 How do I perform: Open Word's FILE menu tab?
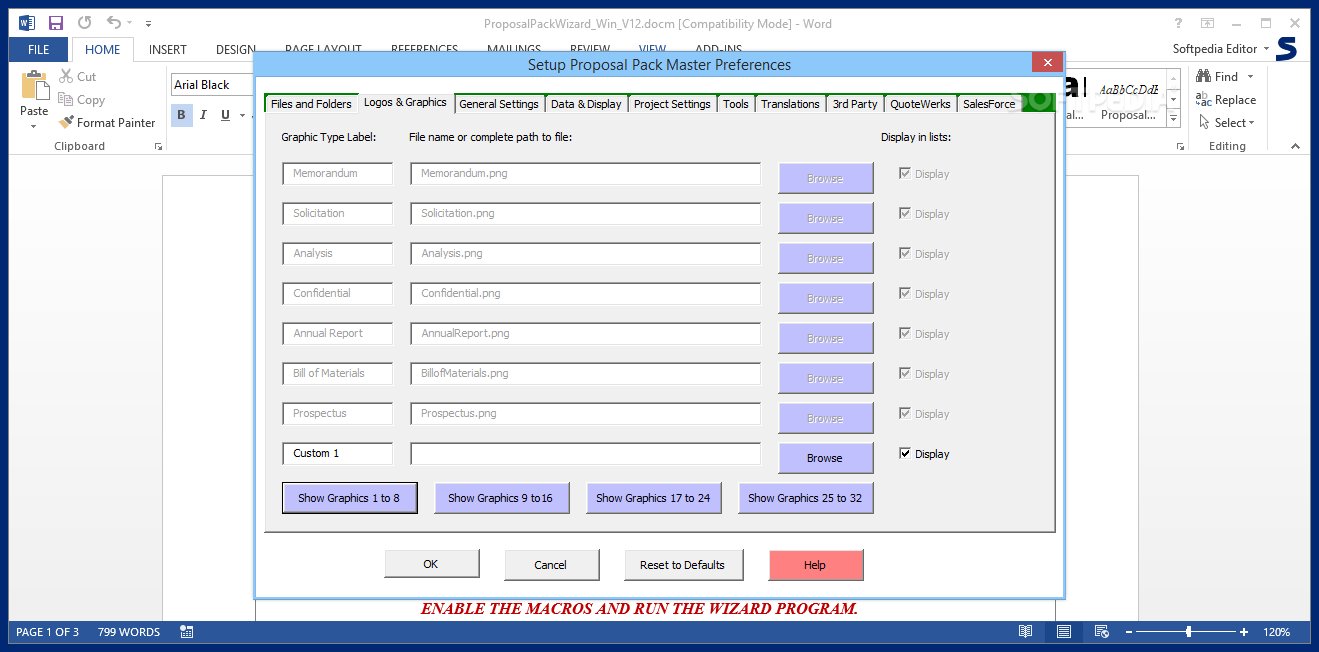click(39, 49)
